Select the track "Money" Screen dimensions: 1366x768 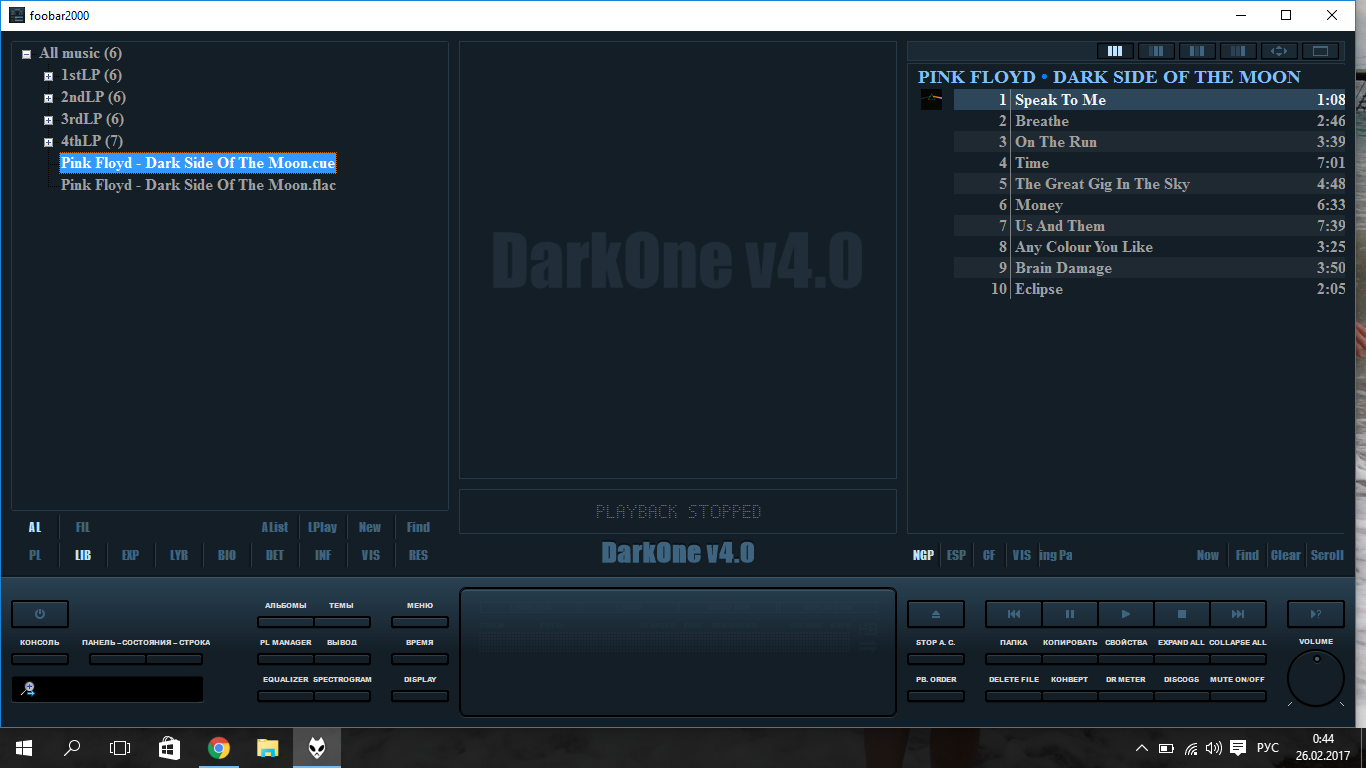(1150, 205)
